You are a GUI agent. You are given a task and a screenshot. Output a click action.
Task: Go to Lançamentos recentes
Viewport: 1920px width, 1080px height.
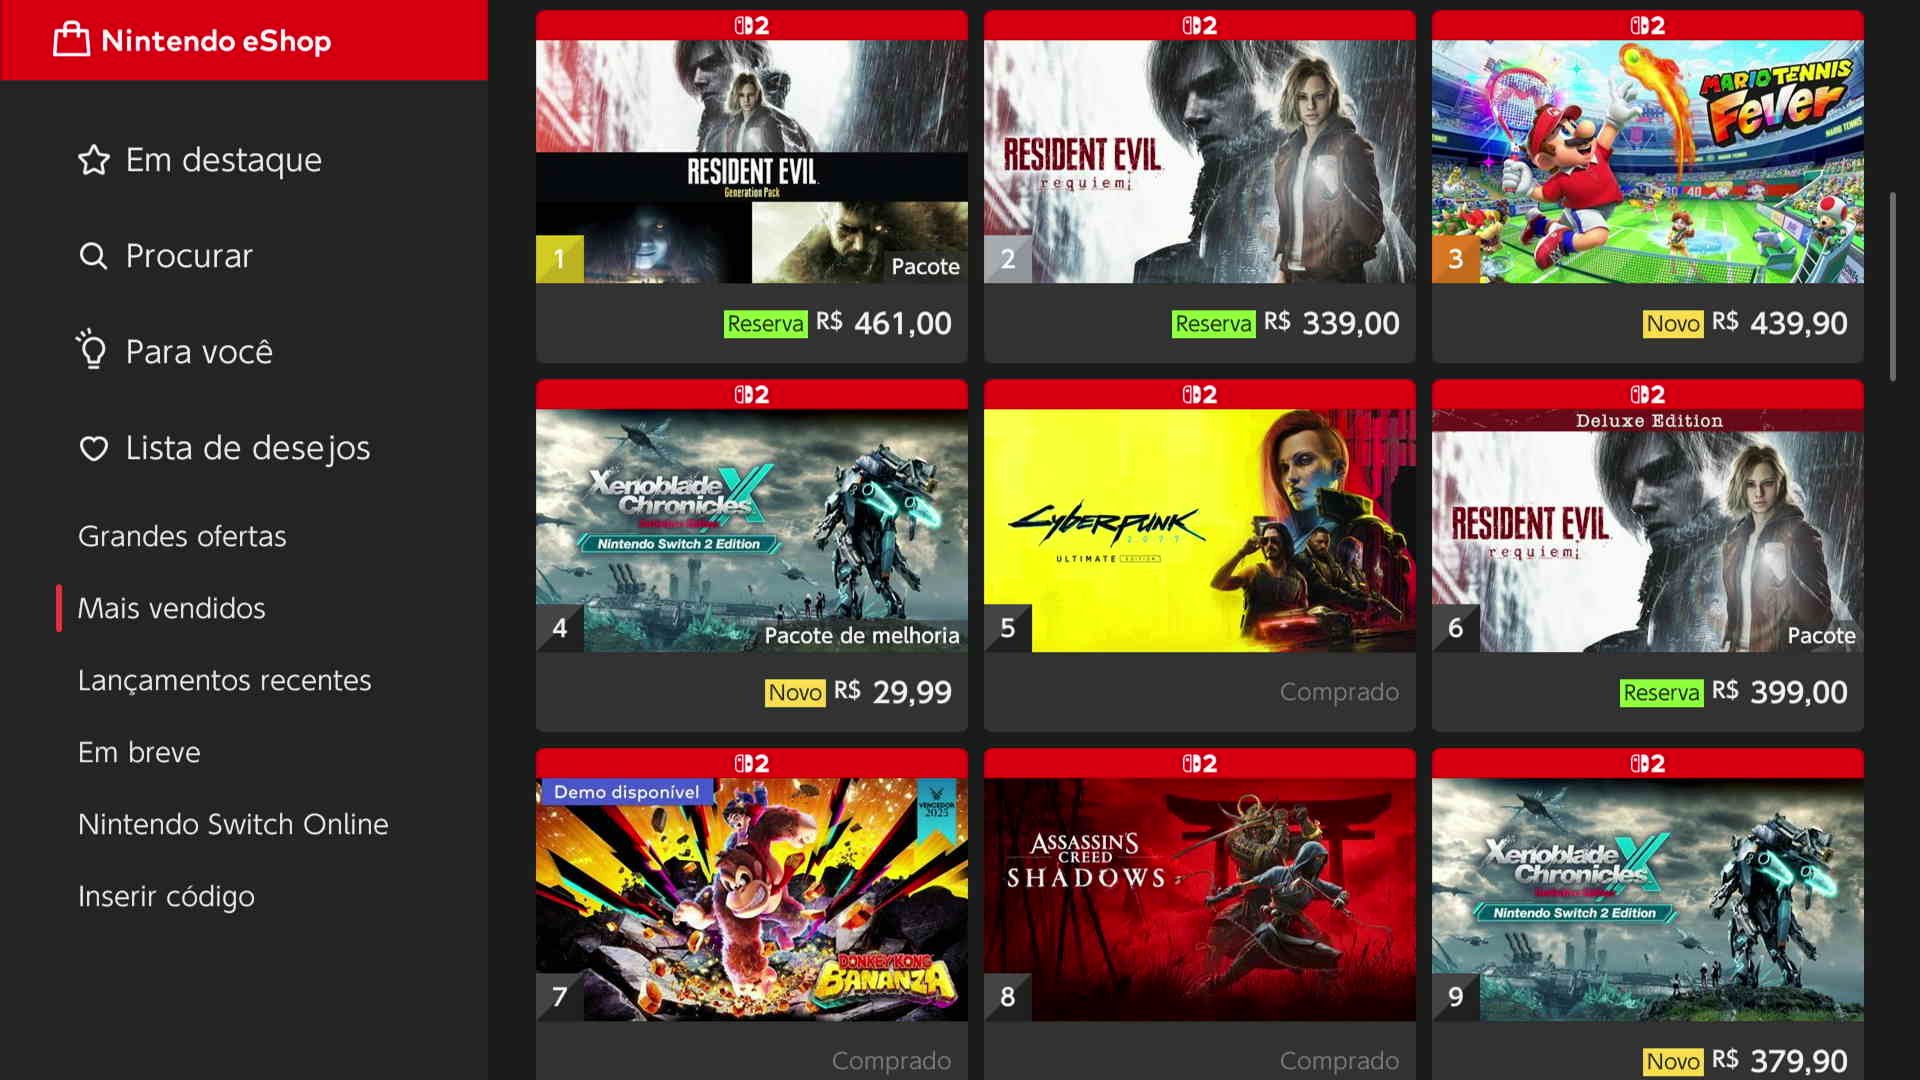[225, 680]
